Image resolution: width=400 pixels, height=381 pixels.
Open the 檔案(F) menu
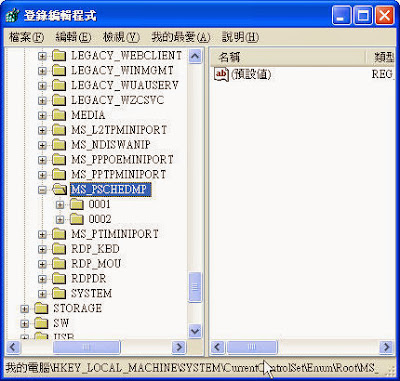(26, 37)
